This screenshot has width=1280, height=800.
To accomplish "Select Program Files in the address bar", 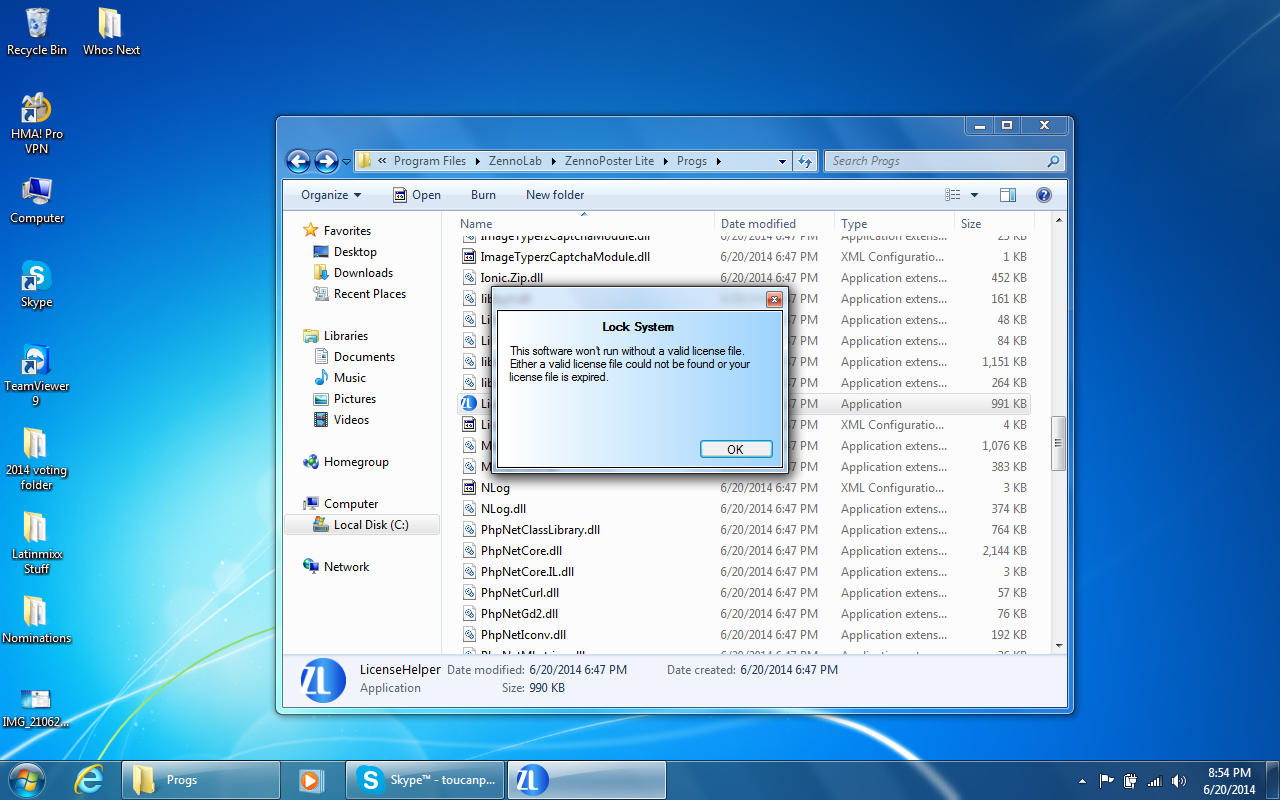I will pyautogui.click(x=430, y=161).
